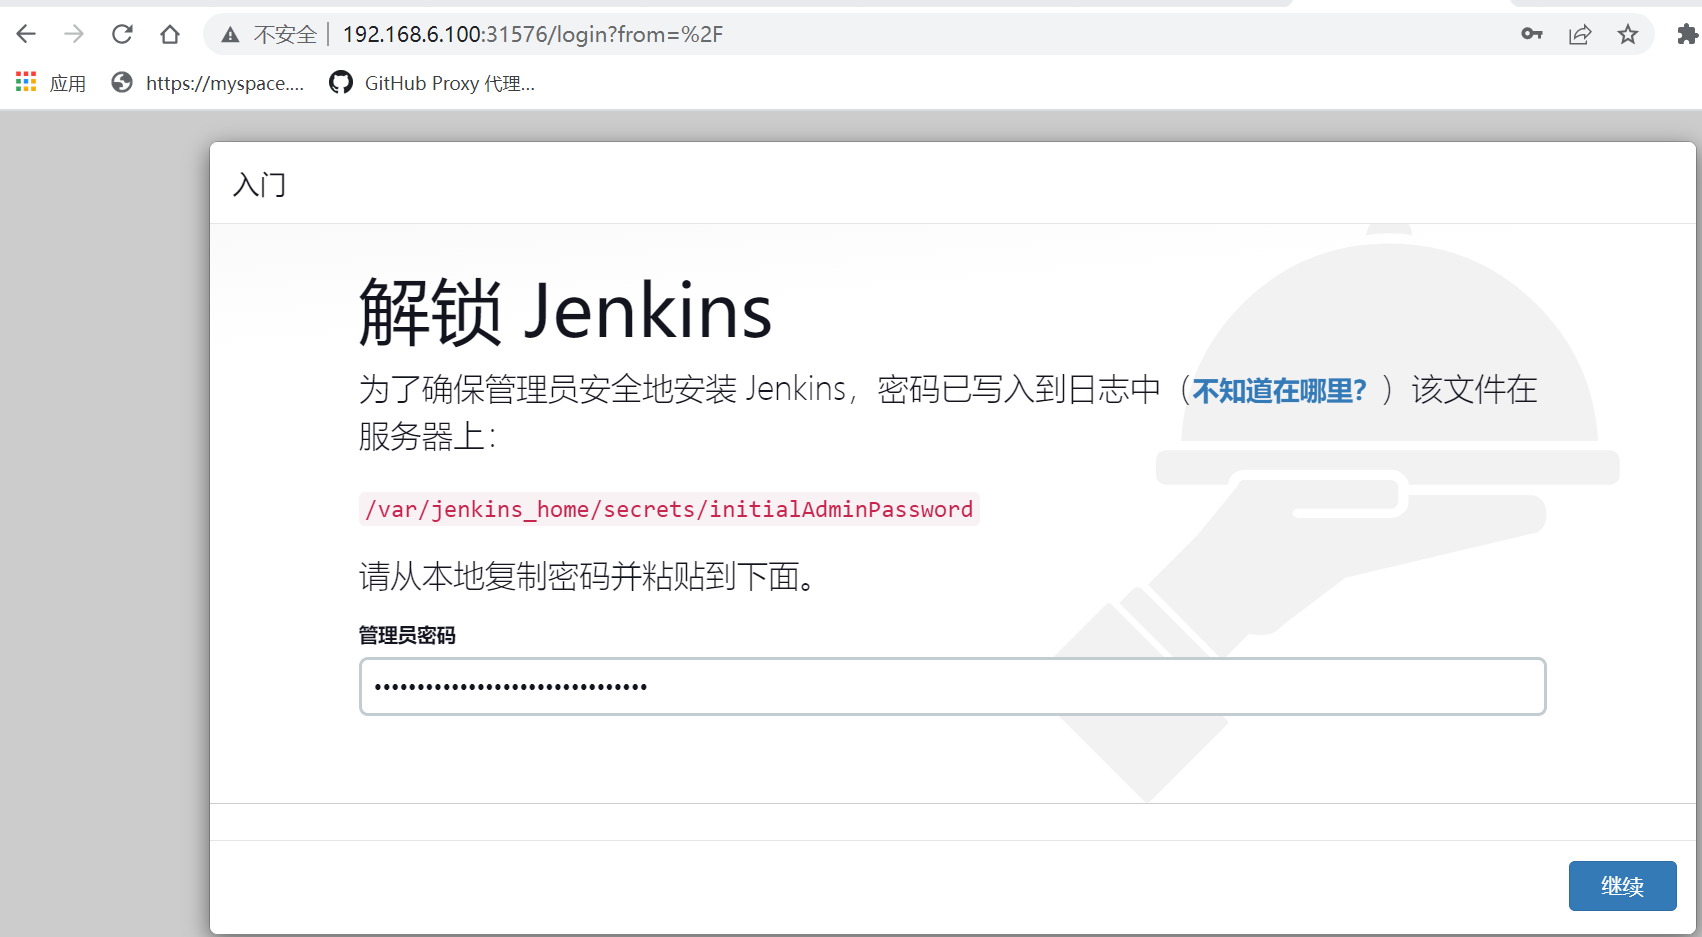Go back with the browser back arrow
Viewport: 1702px width, 937px height.
(26, 34)
